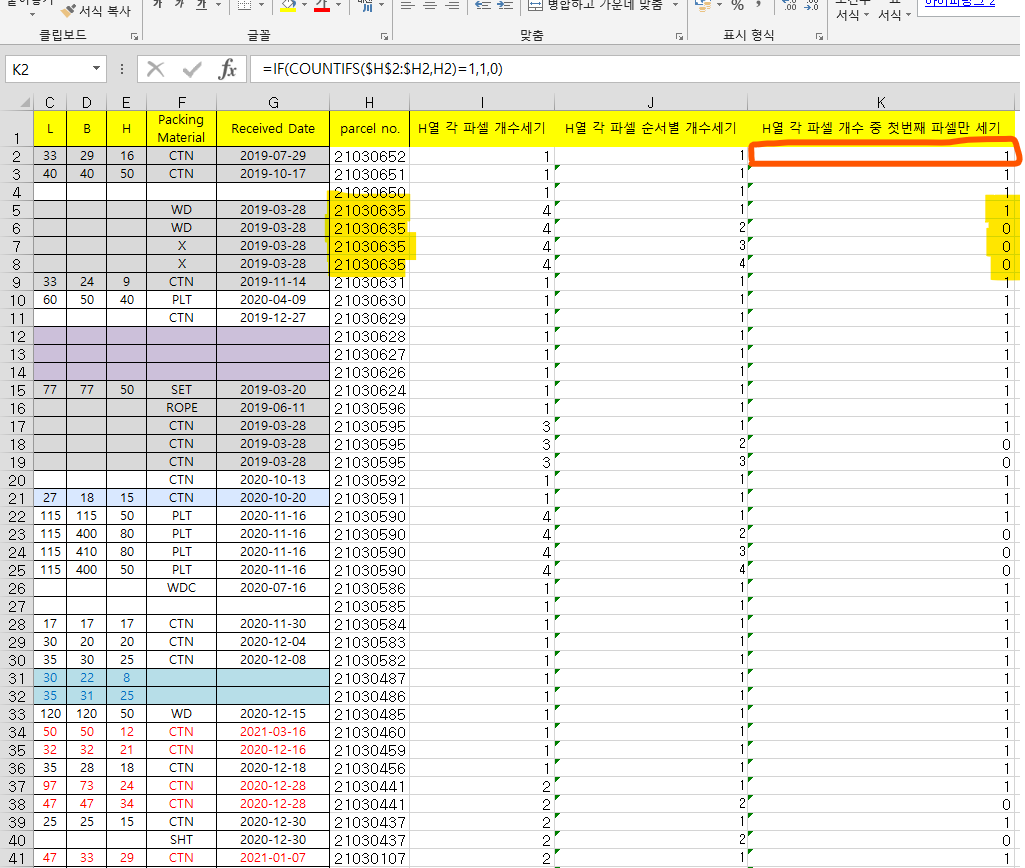
Task: Click the Format Painter (서식 복사) button
Action: (x=95, y=10)
